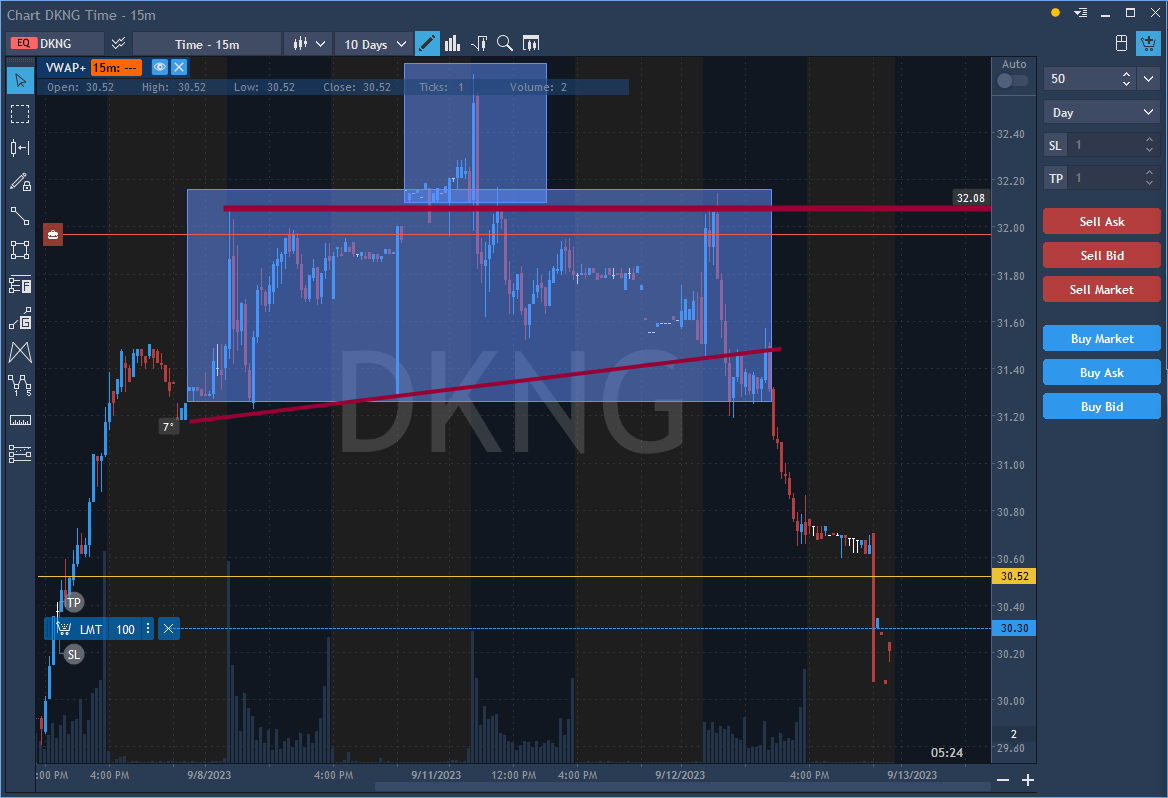Choose the rectangle shape drawing tool
Viewport: 1168px width, 798px height.
(20, 250)
